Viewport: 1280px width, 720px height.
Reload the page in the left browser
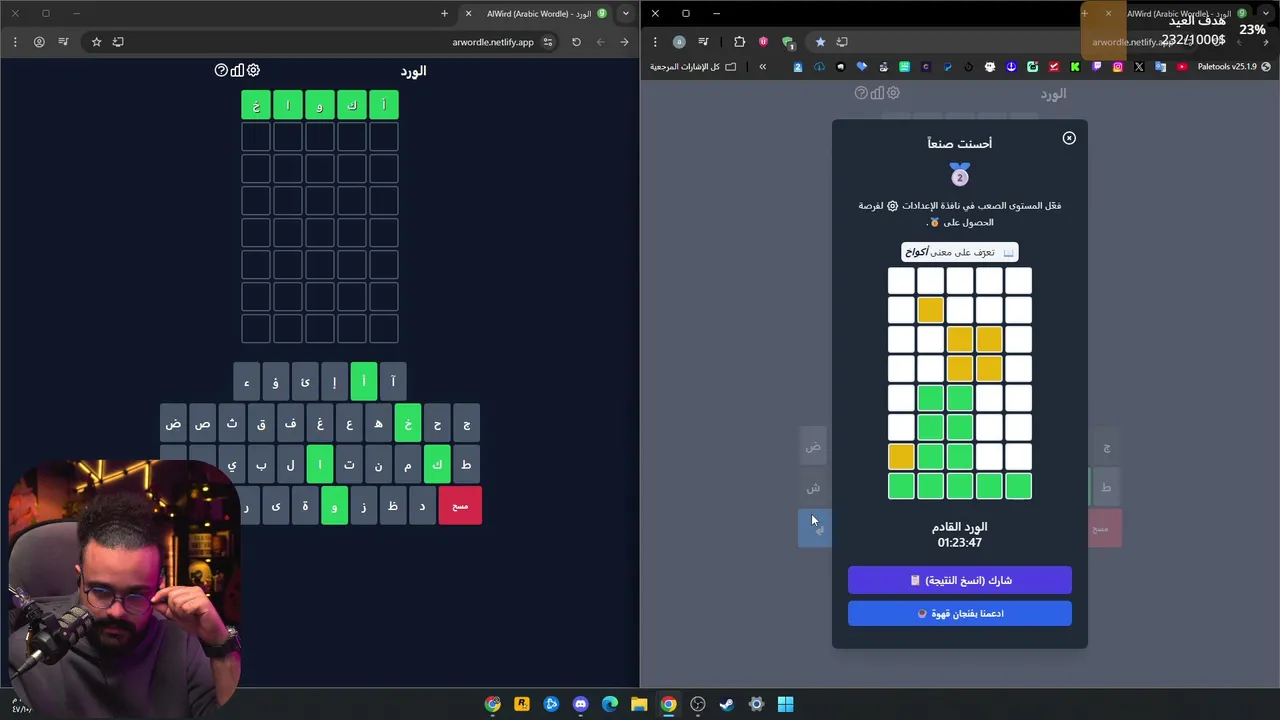(576, 42)
